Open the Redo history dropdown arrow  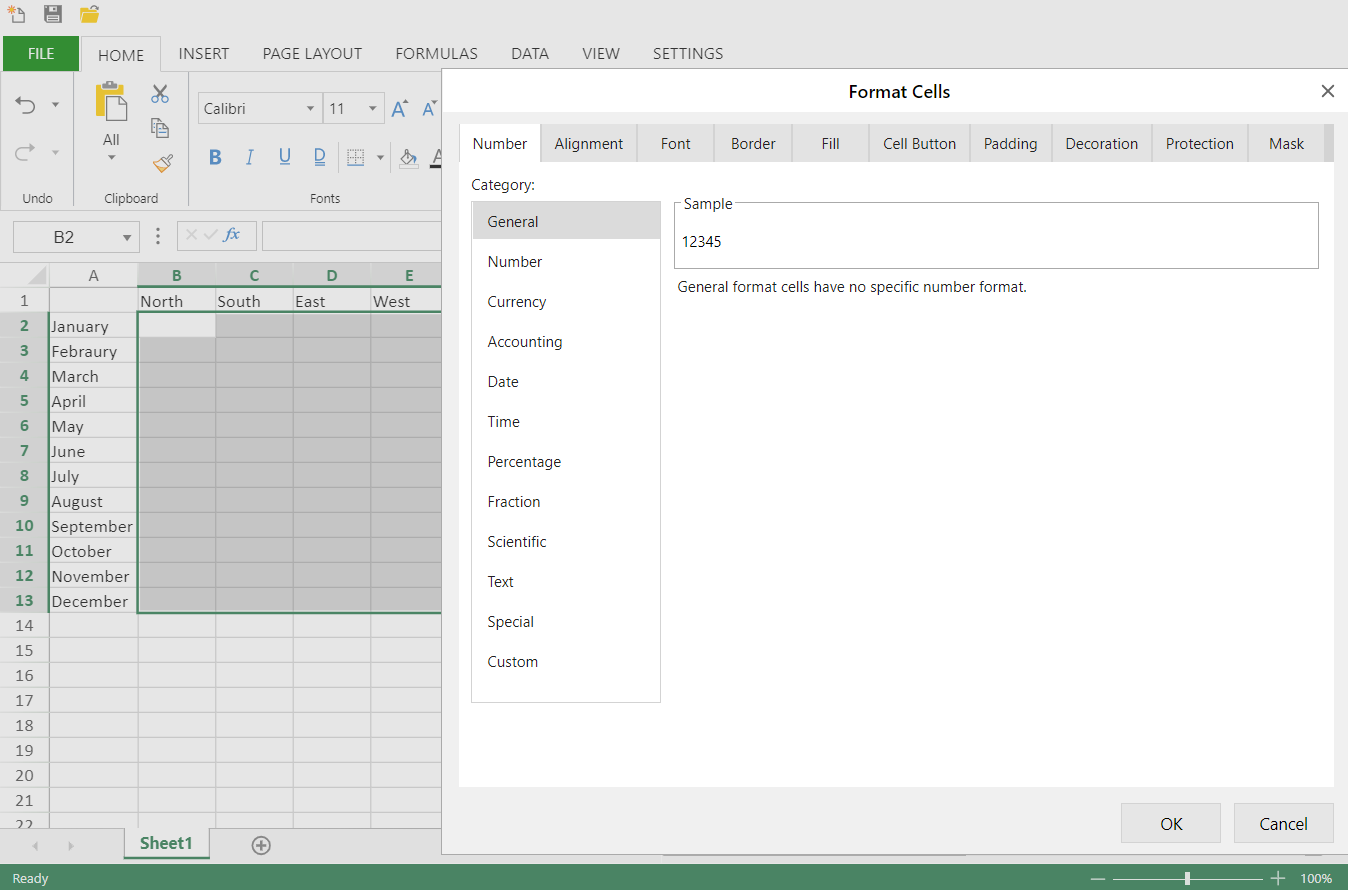(55, 152)
